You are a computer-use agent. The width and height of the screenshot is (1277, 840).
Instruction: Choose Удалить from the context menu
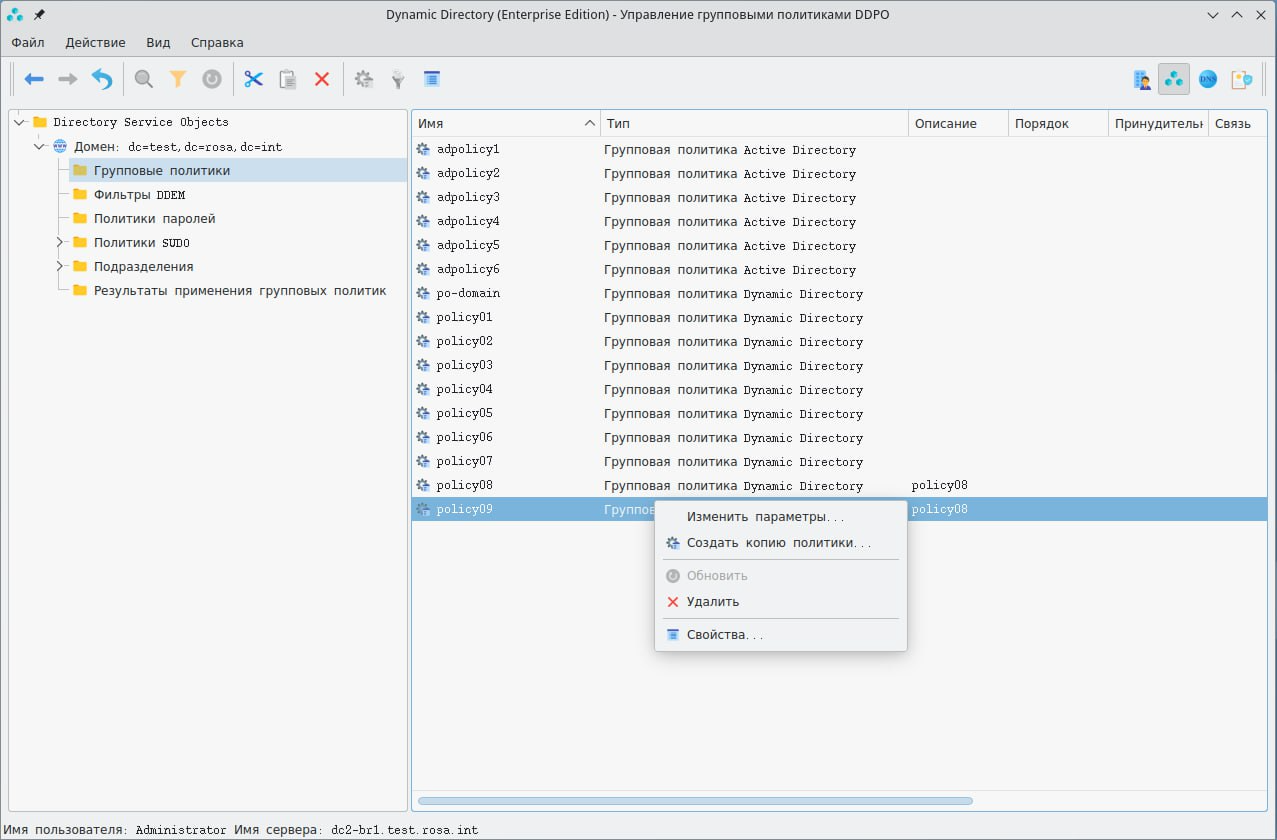point(713,602)
